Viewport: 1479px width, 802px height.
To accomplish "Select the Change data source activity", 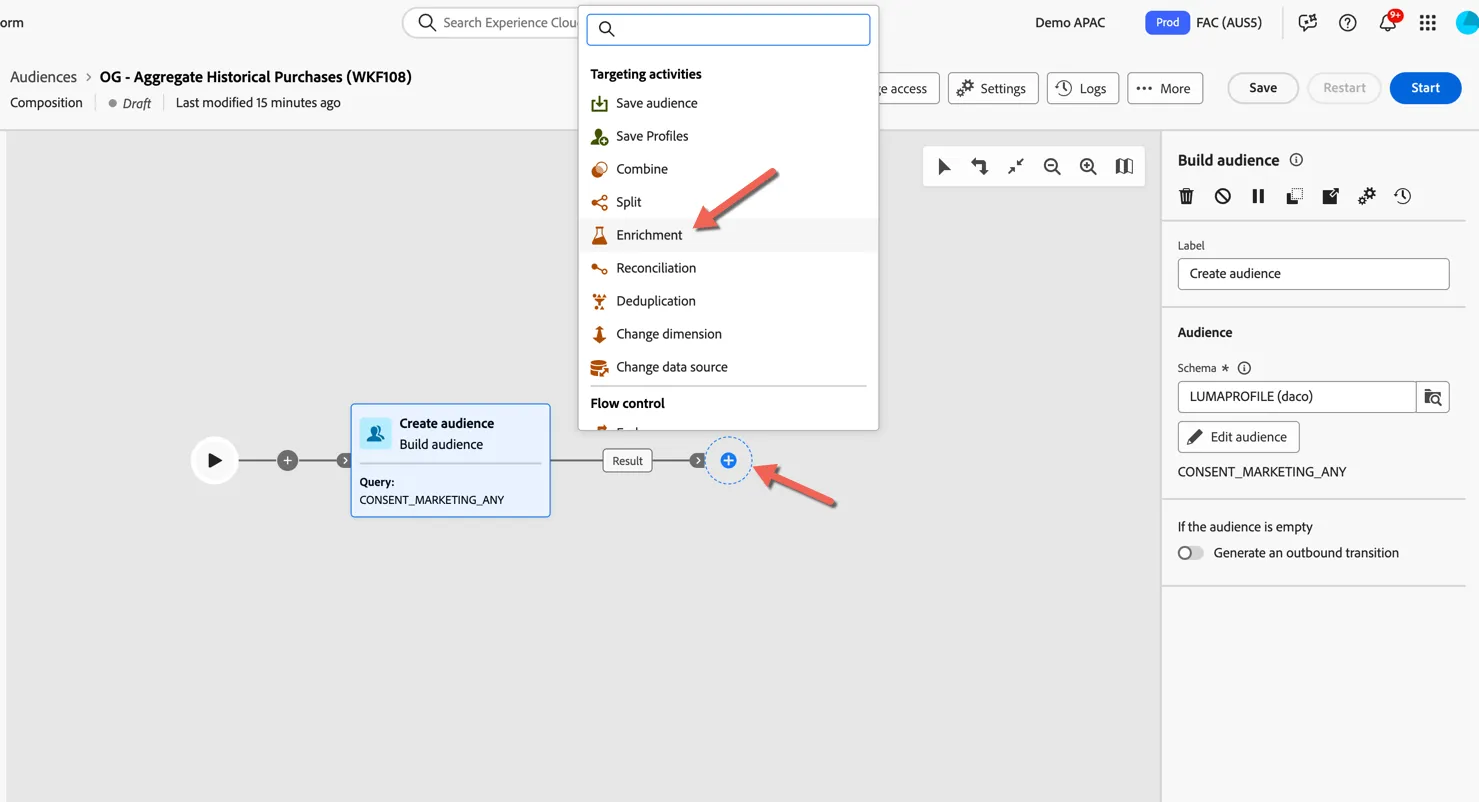I will point(728,367).
